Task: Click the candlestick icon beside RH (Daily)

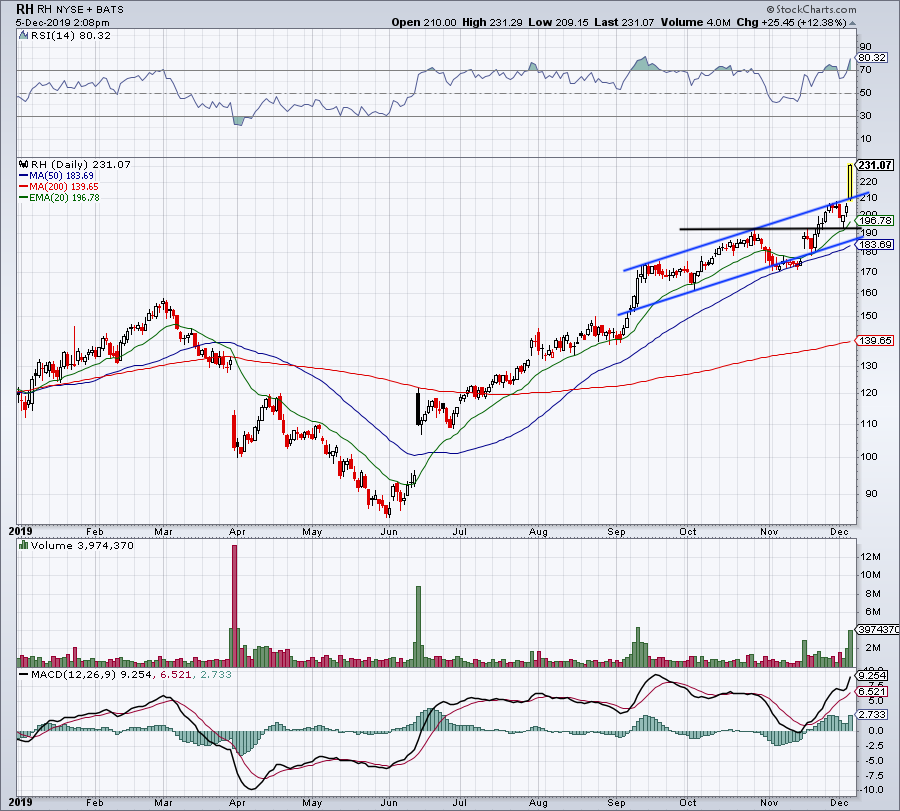Action: coord(24,164)
